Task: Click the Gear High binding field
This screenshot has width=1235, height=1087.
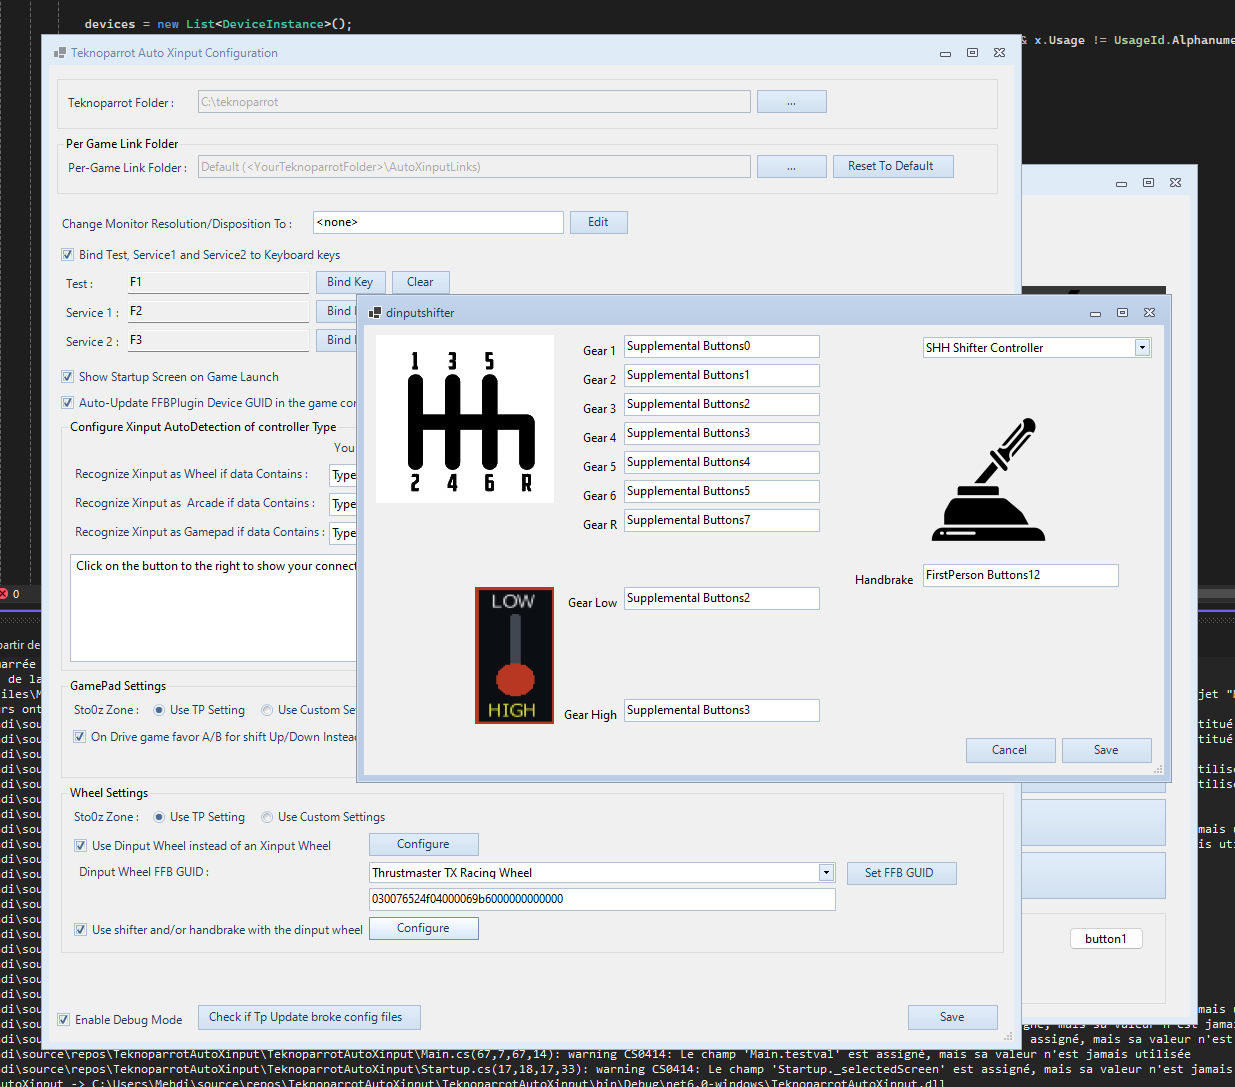Action: 722,710
